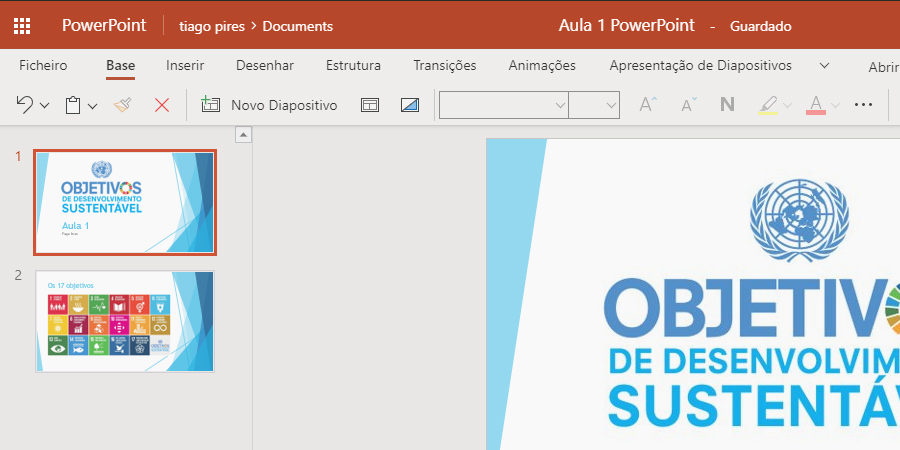
Task: Click the red Delete X icon
Action: (162, 105)
